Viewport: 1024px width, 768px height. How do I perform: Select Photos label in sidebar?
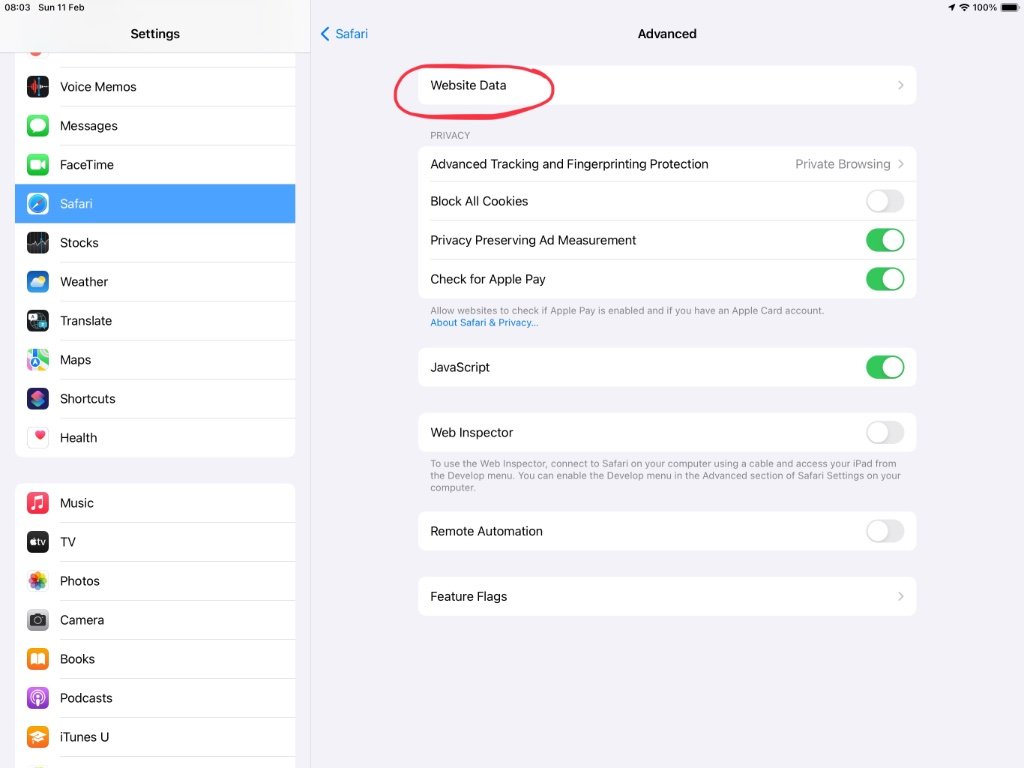[80, 581]
